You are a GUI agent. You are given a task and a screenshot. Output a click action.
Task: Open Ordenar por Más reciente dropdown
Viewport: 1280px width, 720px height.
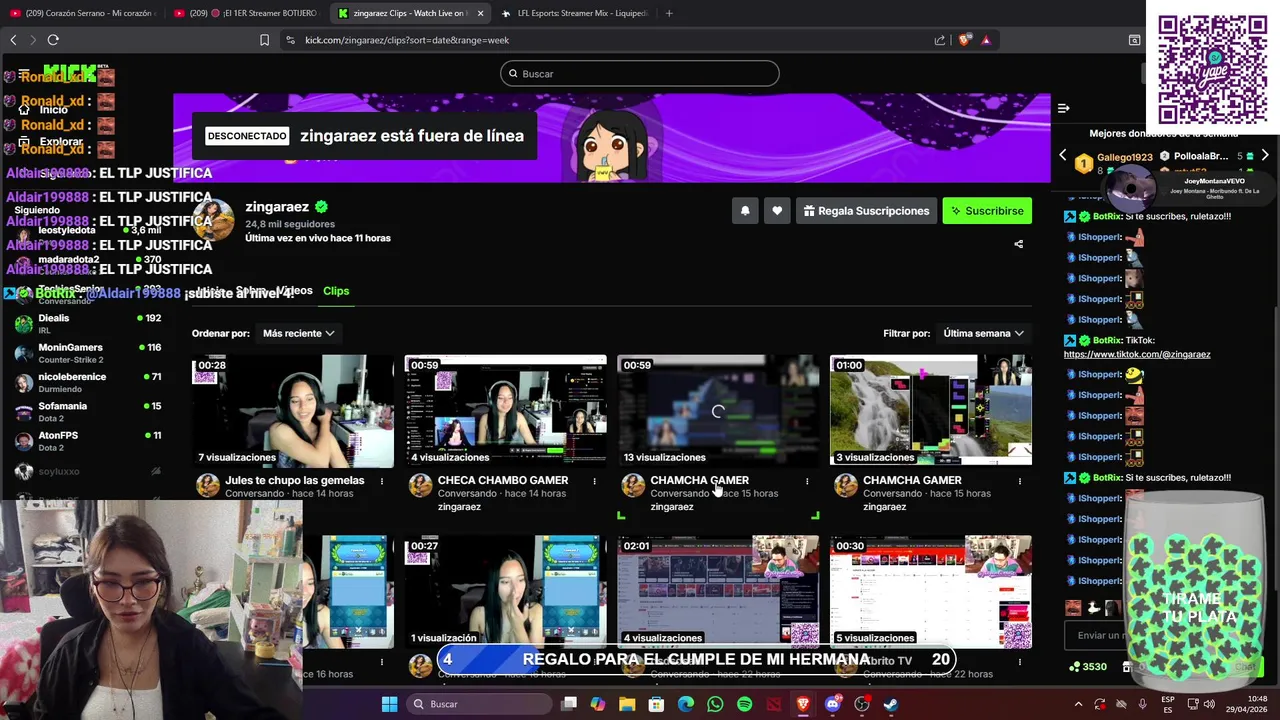click(x=298, y=333)
